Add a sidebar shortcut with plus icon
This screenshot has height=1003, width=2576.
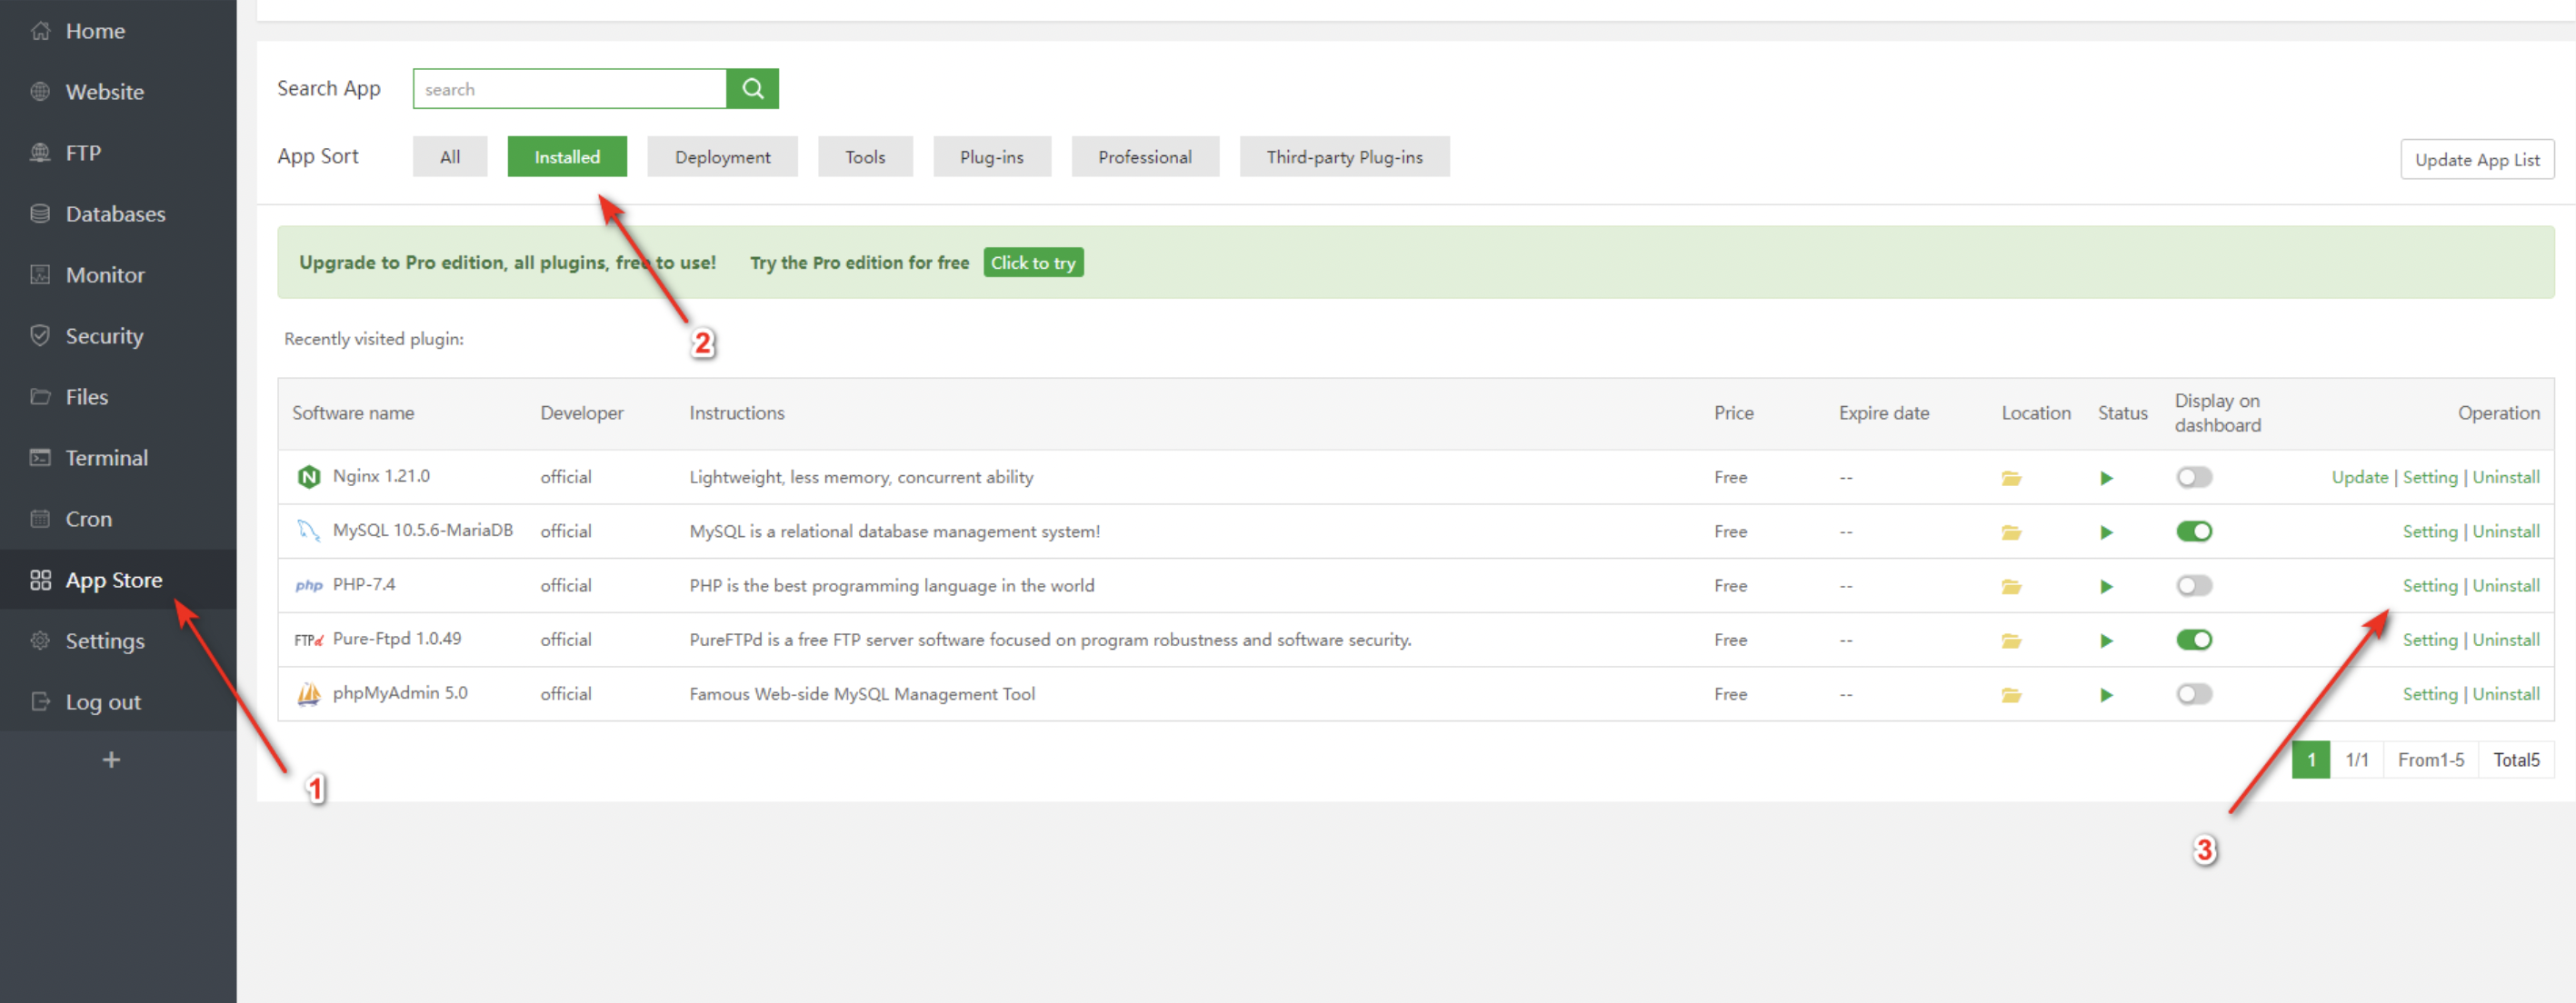[111, 760]
